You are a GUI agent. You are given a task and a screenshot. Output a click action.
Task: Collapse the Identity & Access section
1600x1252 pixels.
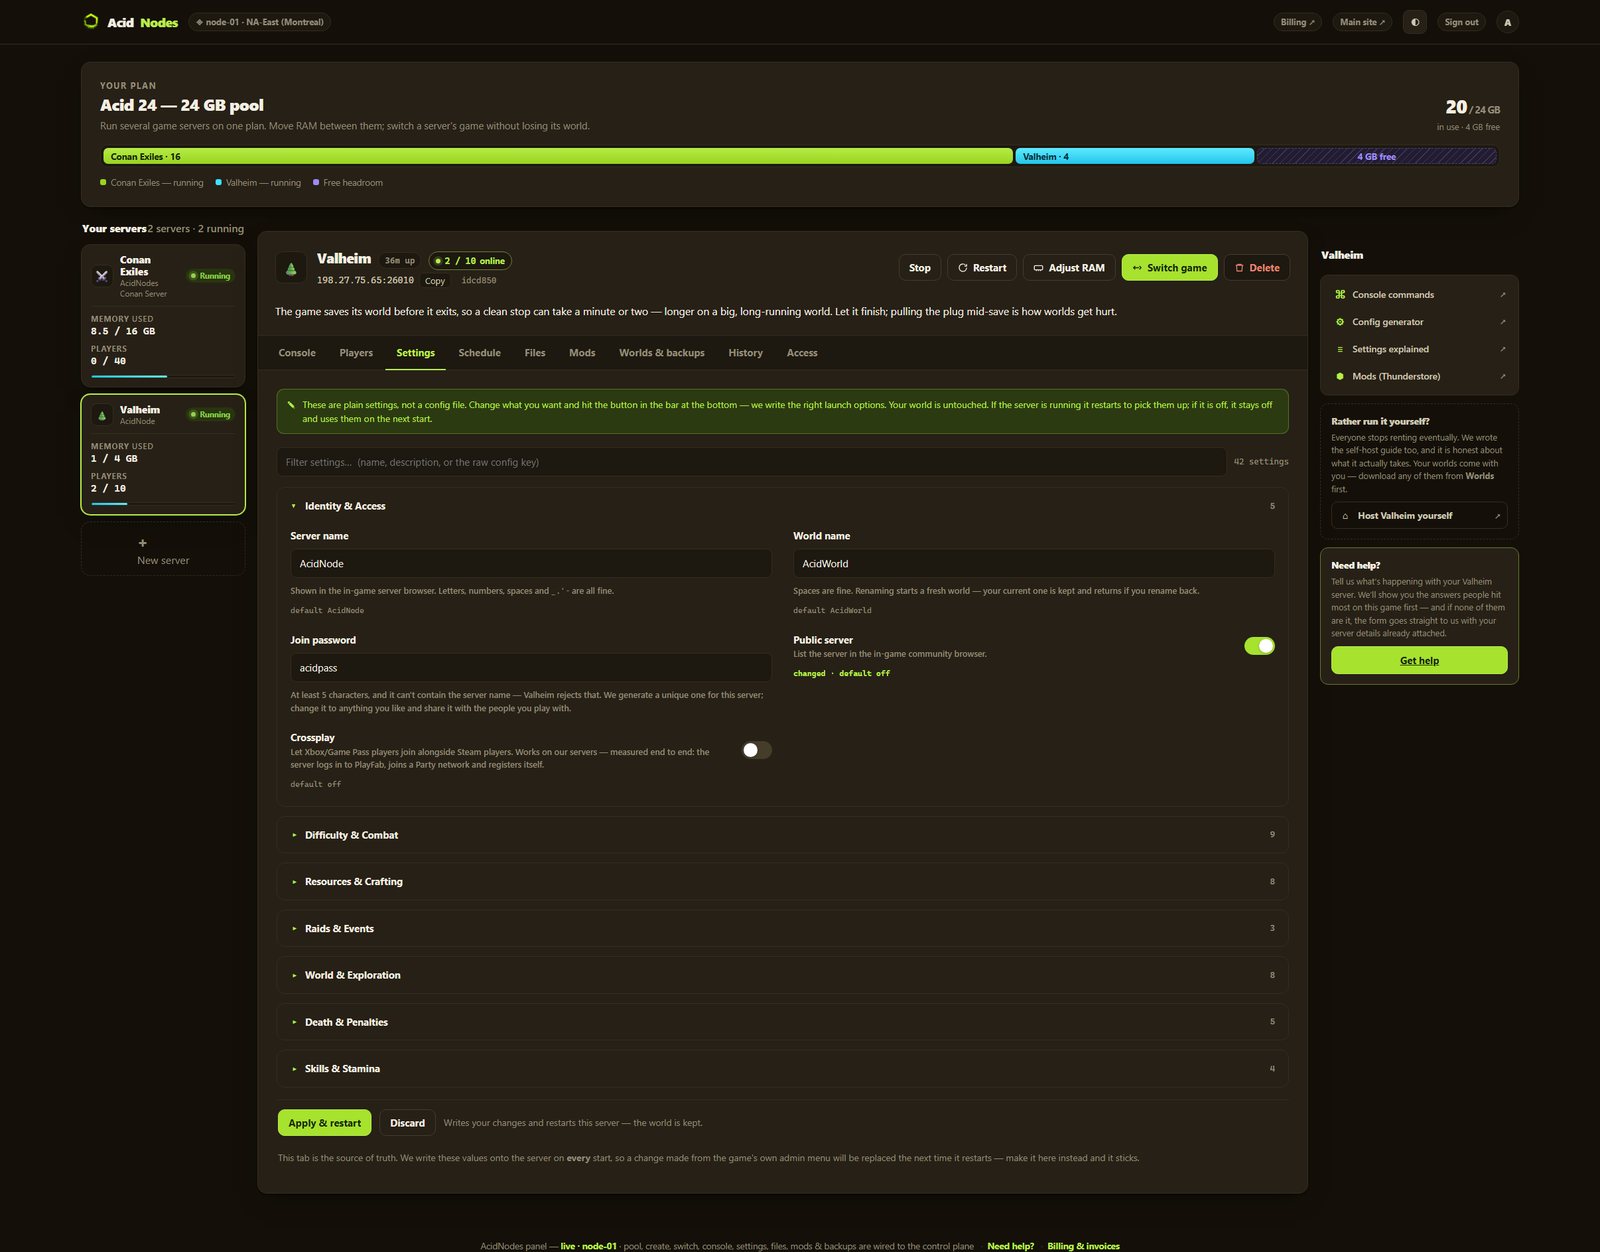coord(782,506)
